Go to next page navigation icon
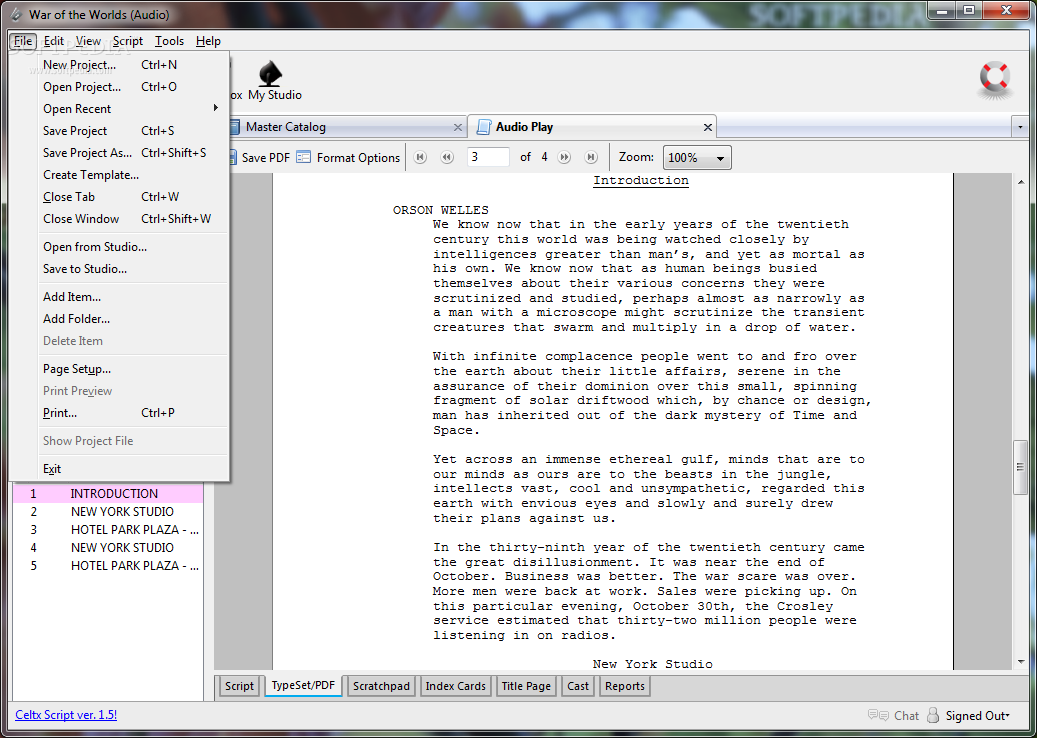 pos(564,157)
